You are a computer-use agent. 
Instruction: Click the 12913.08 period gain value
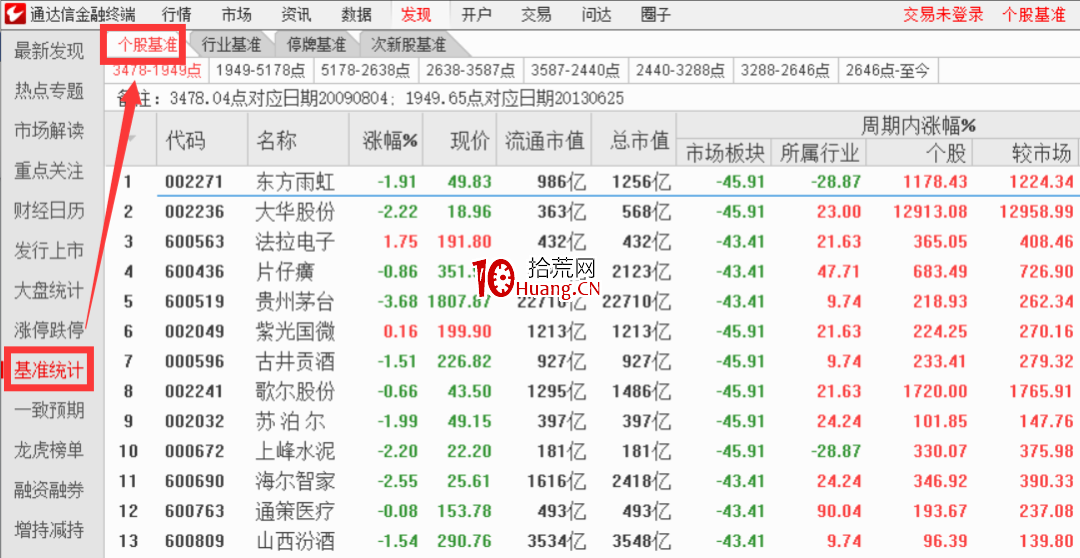click(930, 211)
